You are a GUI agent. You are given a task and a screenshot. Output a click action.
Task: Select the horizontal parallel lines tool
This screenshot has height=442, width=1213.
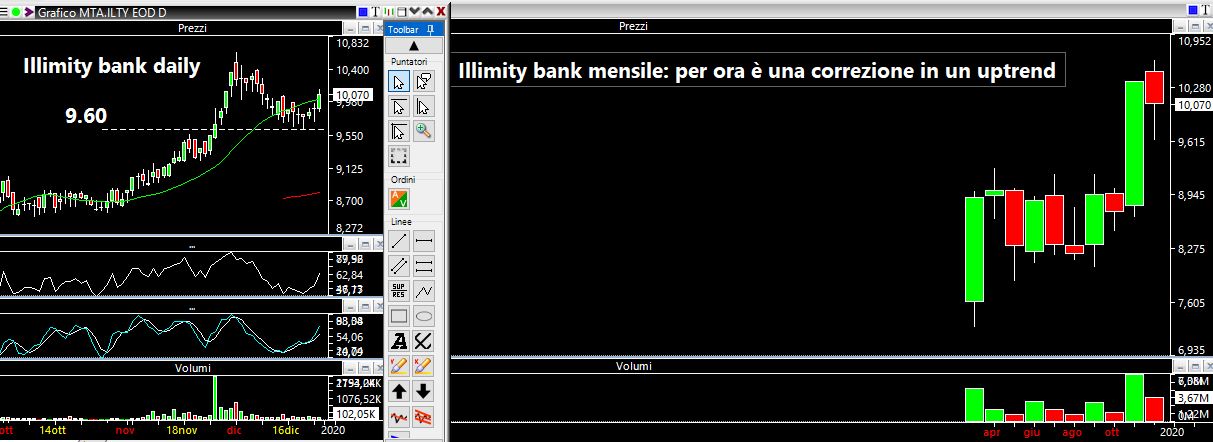tap(423, 266)
